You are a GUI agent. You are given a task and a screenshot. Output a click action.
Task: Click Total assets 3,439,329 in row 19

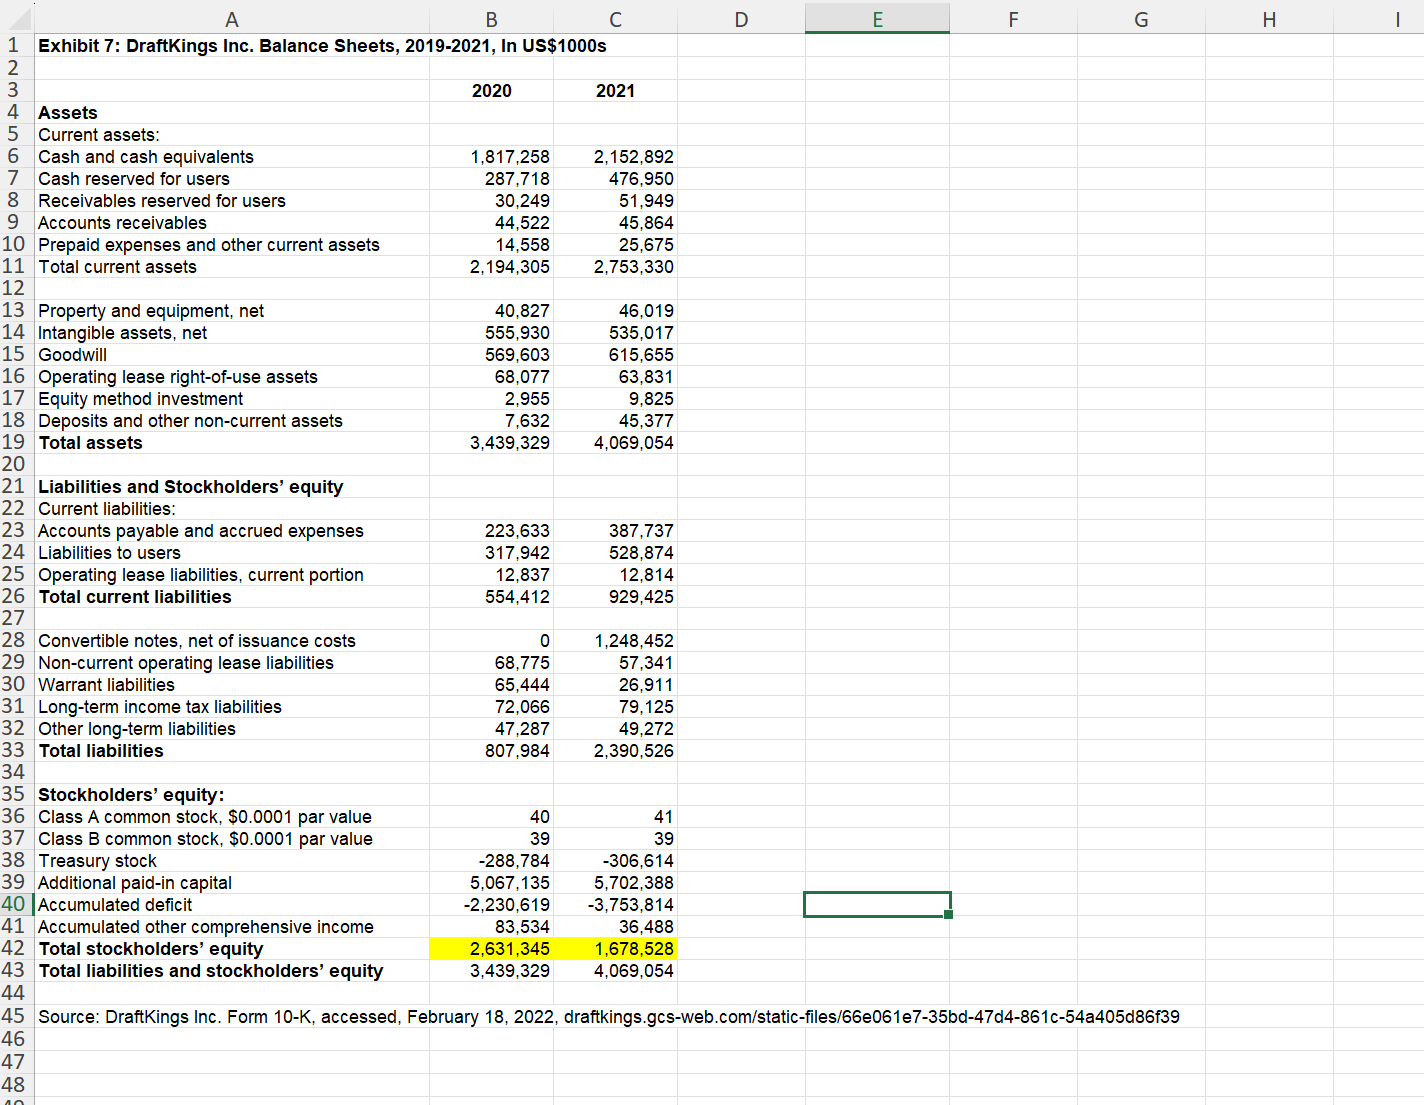509,443
